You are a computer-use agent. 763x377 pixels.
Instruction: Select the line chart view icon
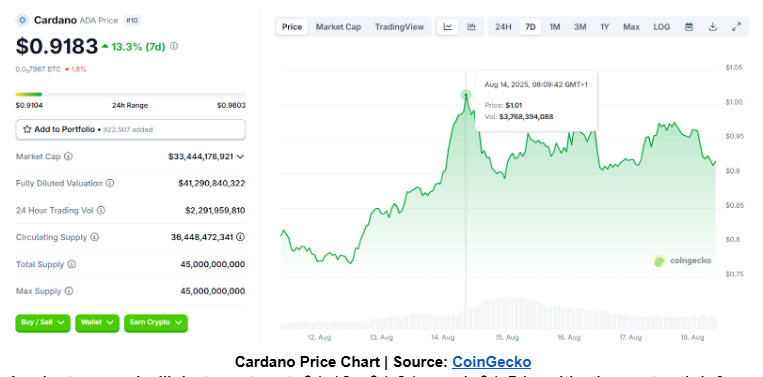click(x=448, y=27)
